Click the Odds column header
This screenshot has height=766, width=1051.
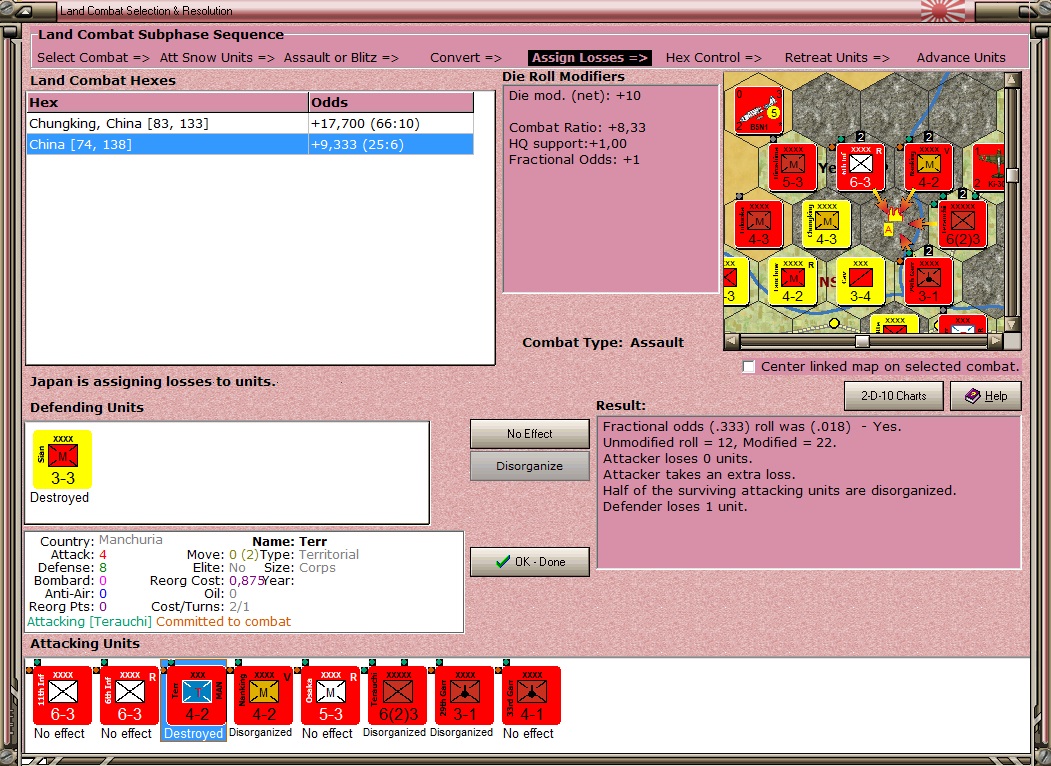click(391, 103)
